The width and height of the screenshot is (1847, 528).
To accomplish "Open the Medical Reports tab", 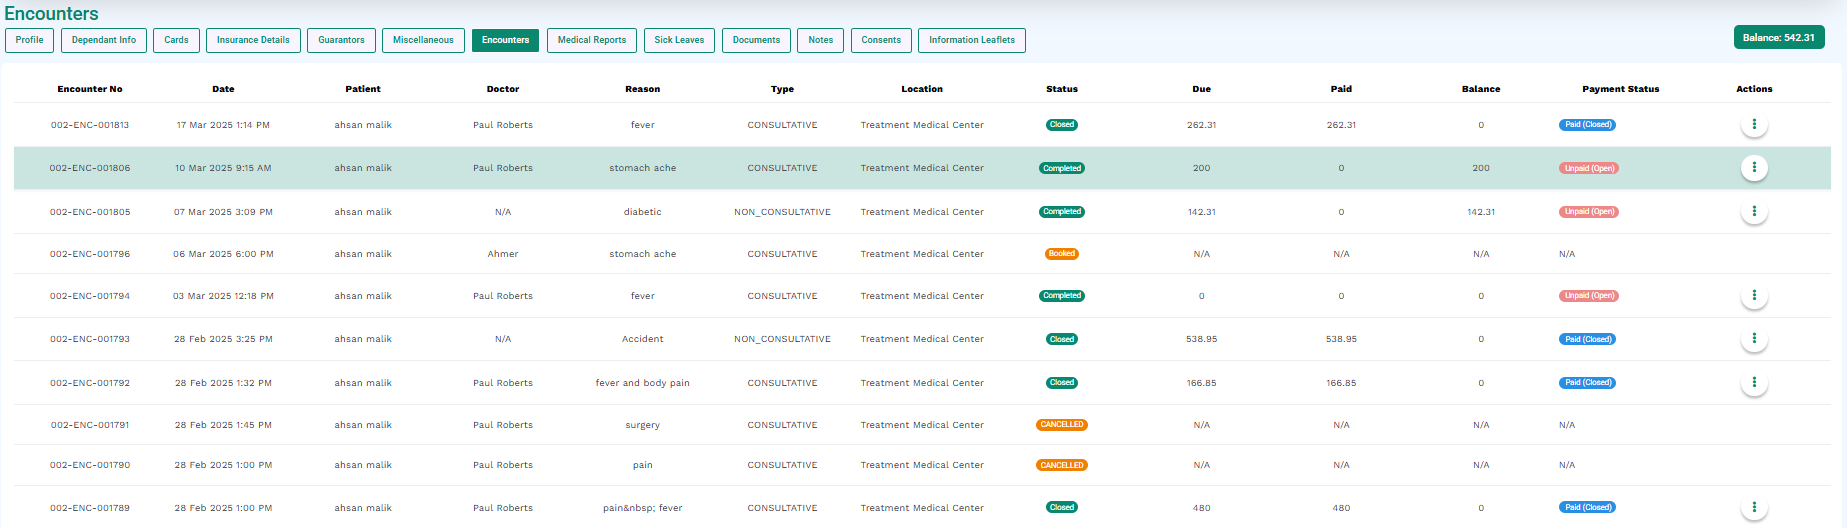I will (x=592, y=40).
